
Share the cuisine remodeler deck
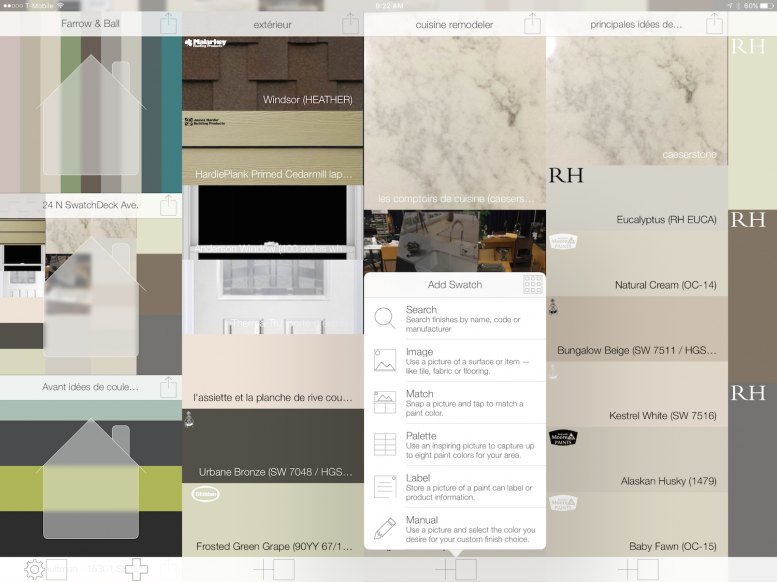point(532,23)
